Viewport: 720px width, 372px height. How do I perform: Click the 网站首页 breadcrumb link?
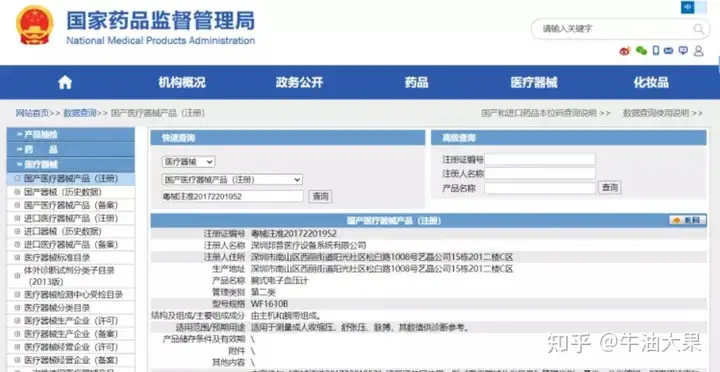[x=32, y=113]
